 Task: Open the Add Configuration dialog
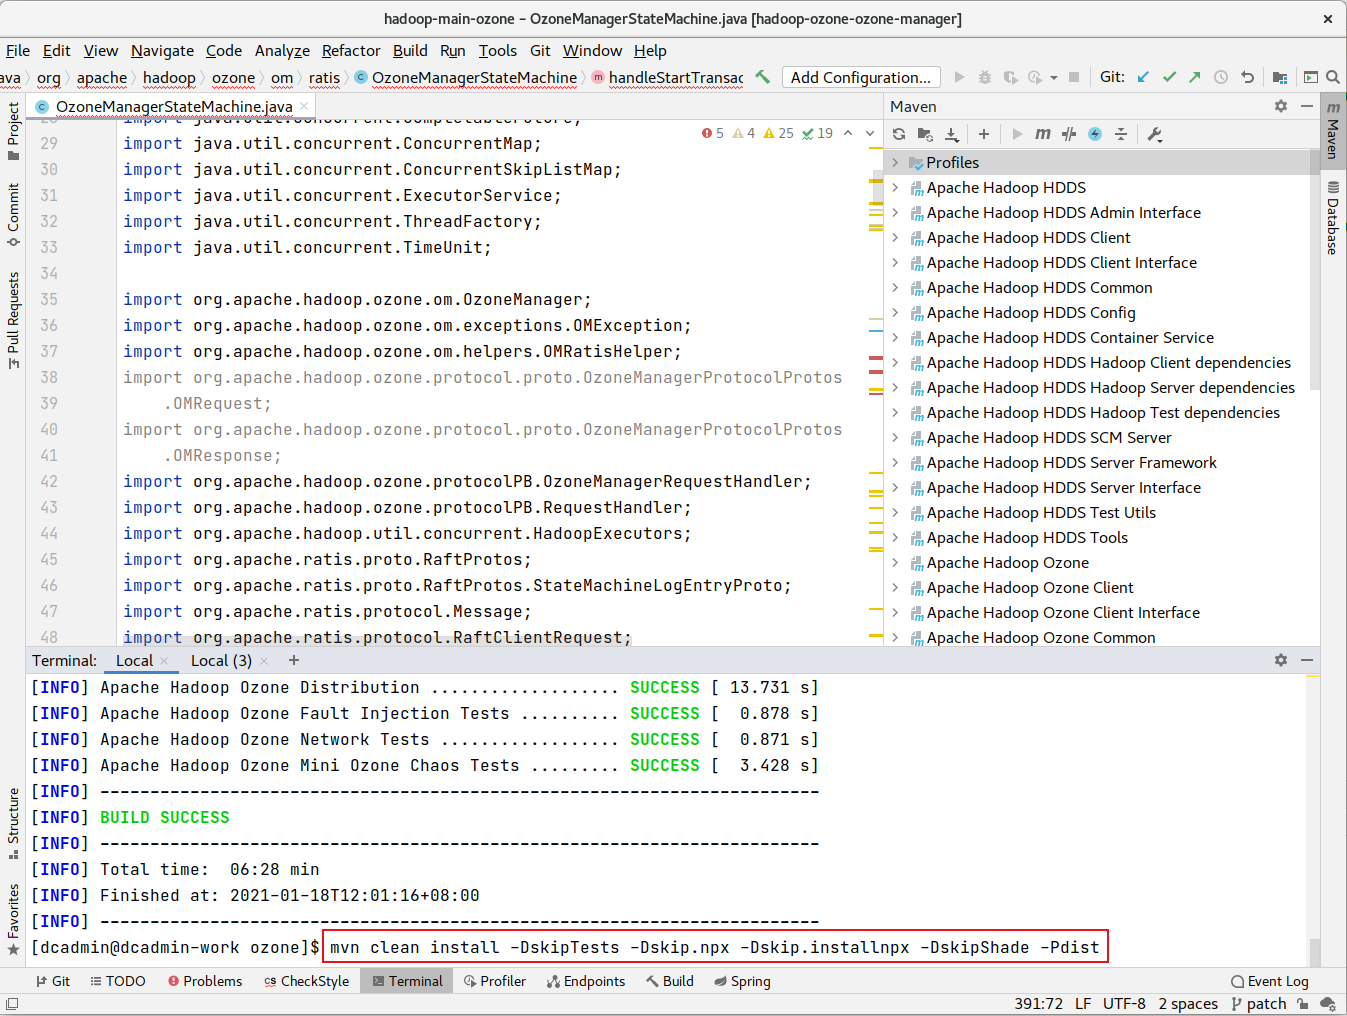coord(861,77)
